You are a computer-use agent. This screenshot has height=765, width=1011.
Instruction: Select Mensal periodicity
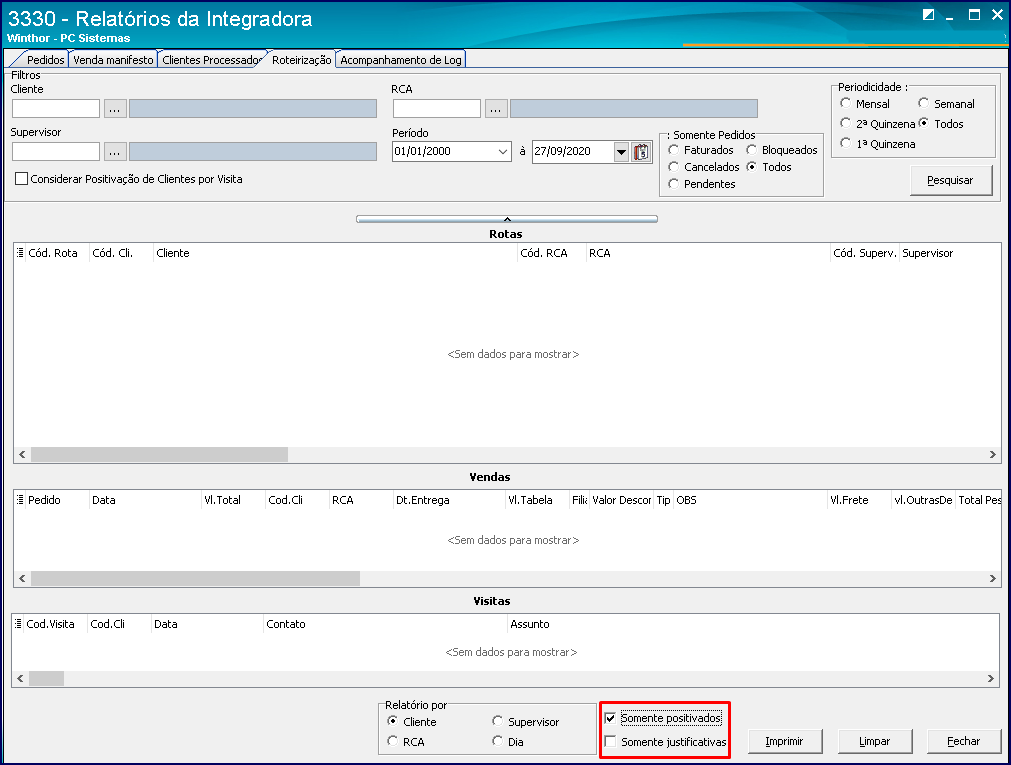845,103
